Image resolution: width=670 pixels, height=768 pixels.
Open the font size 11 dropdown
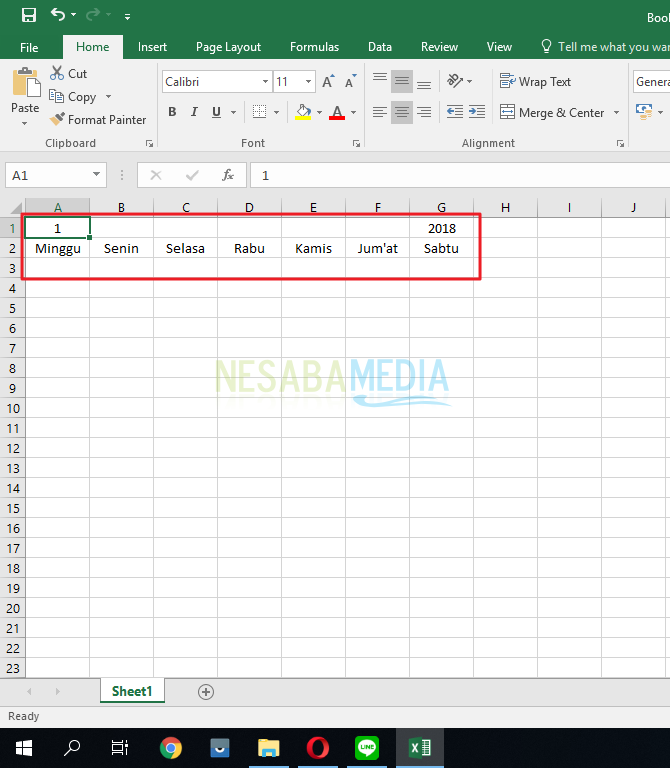click(309, 81)
